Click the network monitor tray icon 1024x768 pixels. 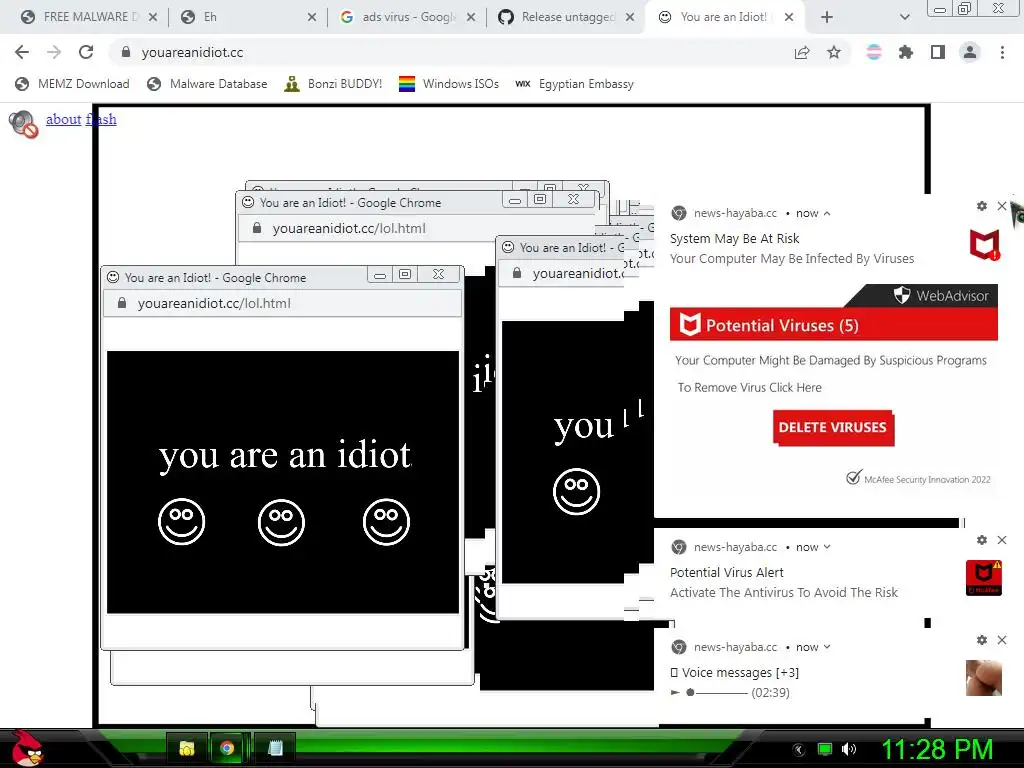click(x=825, y=749)
